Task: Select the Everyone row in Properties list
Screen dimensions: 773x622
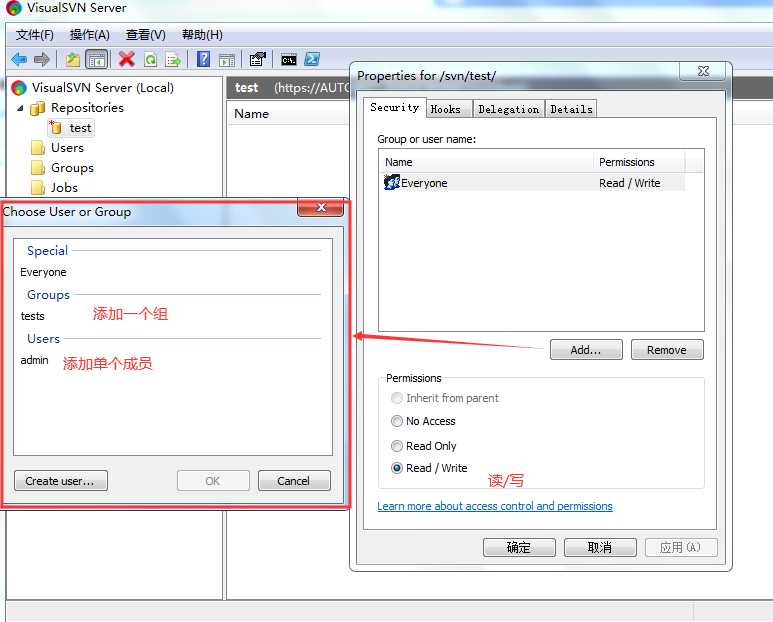Action: [x=534, y=183]
